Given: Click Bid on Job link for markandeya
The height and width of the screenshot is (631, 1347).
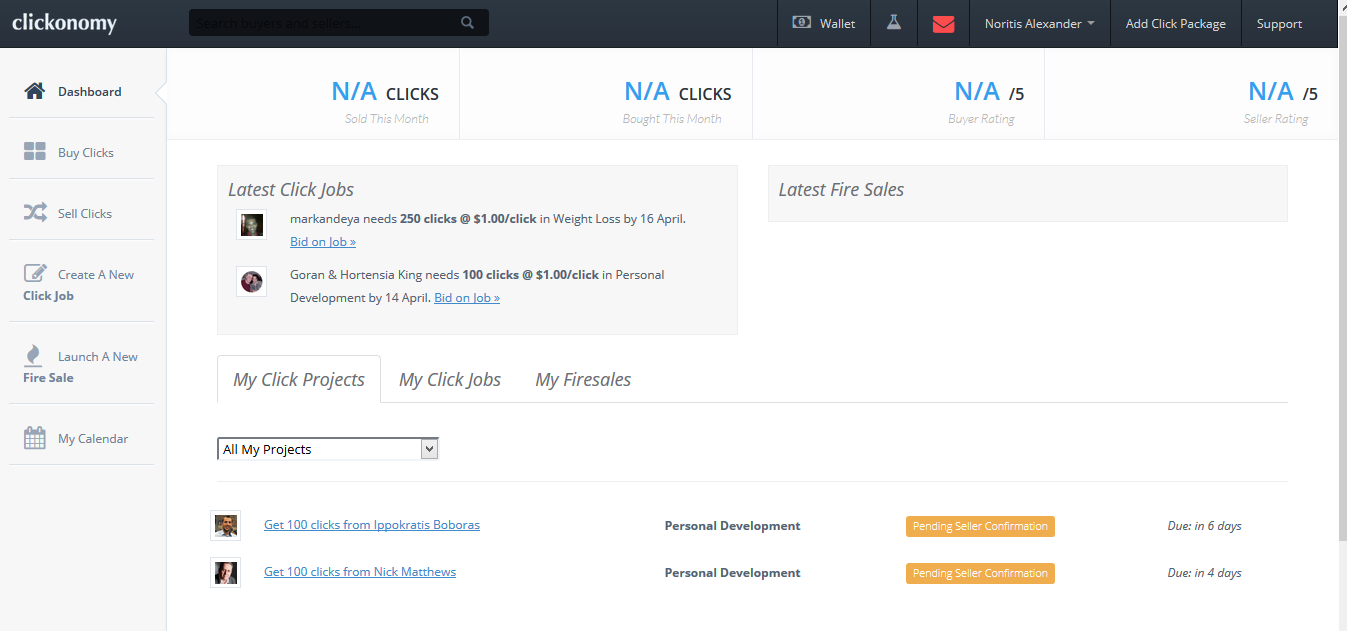Looking at the screenshot, I should click(x=323, y=241).
